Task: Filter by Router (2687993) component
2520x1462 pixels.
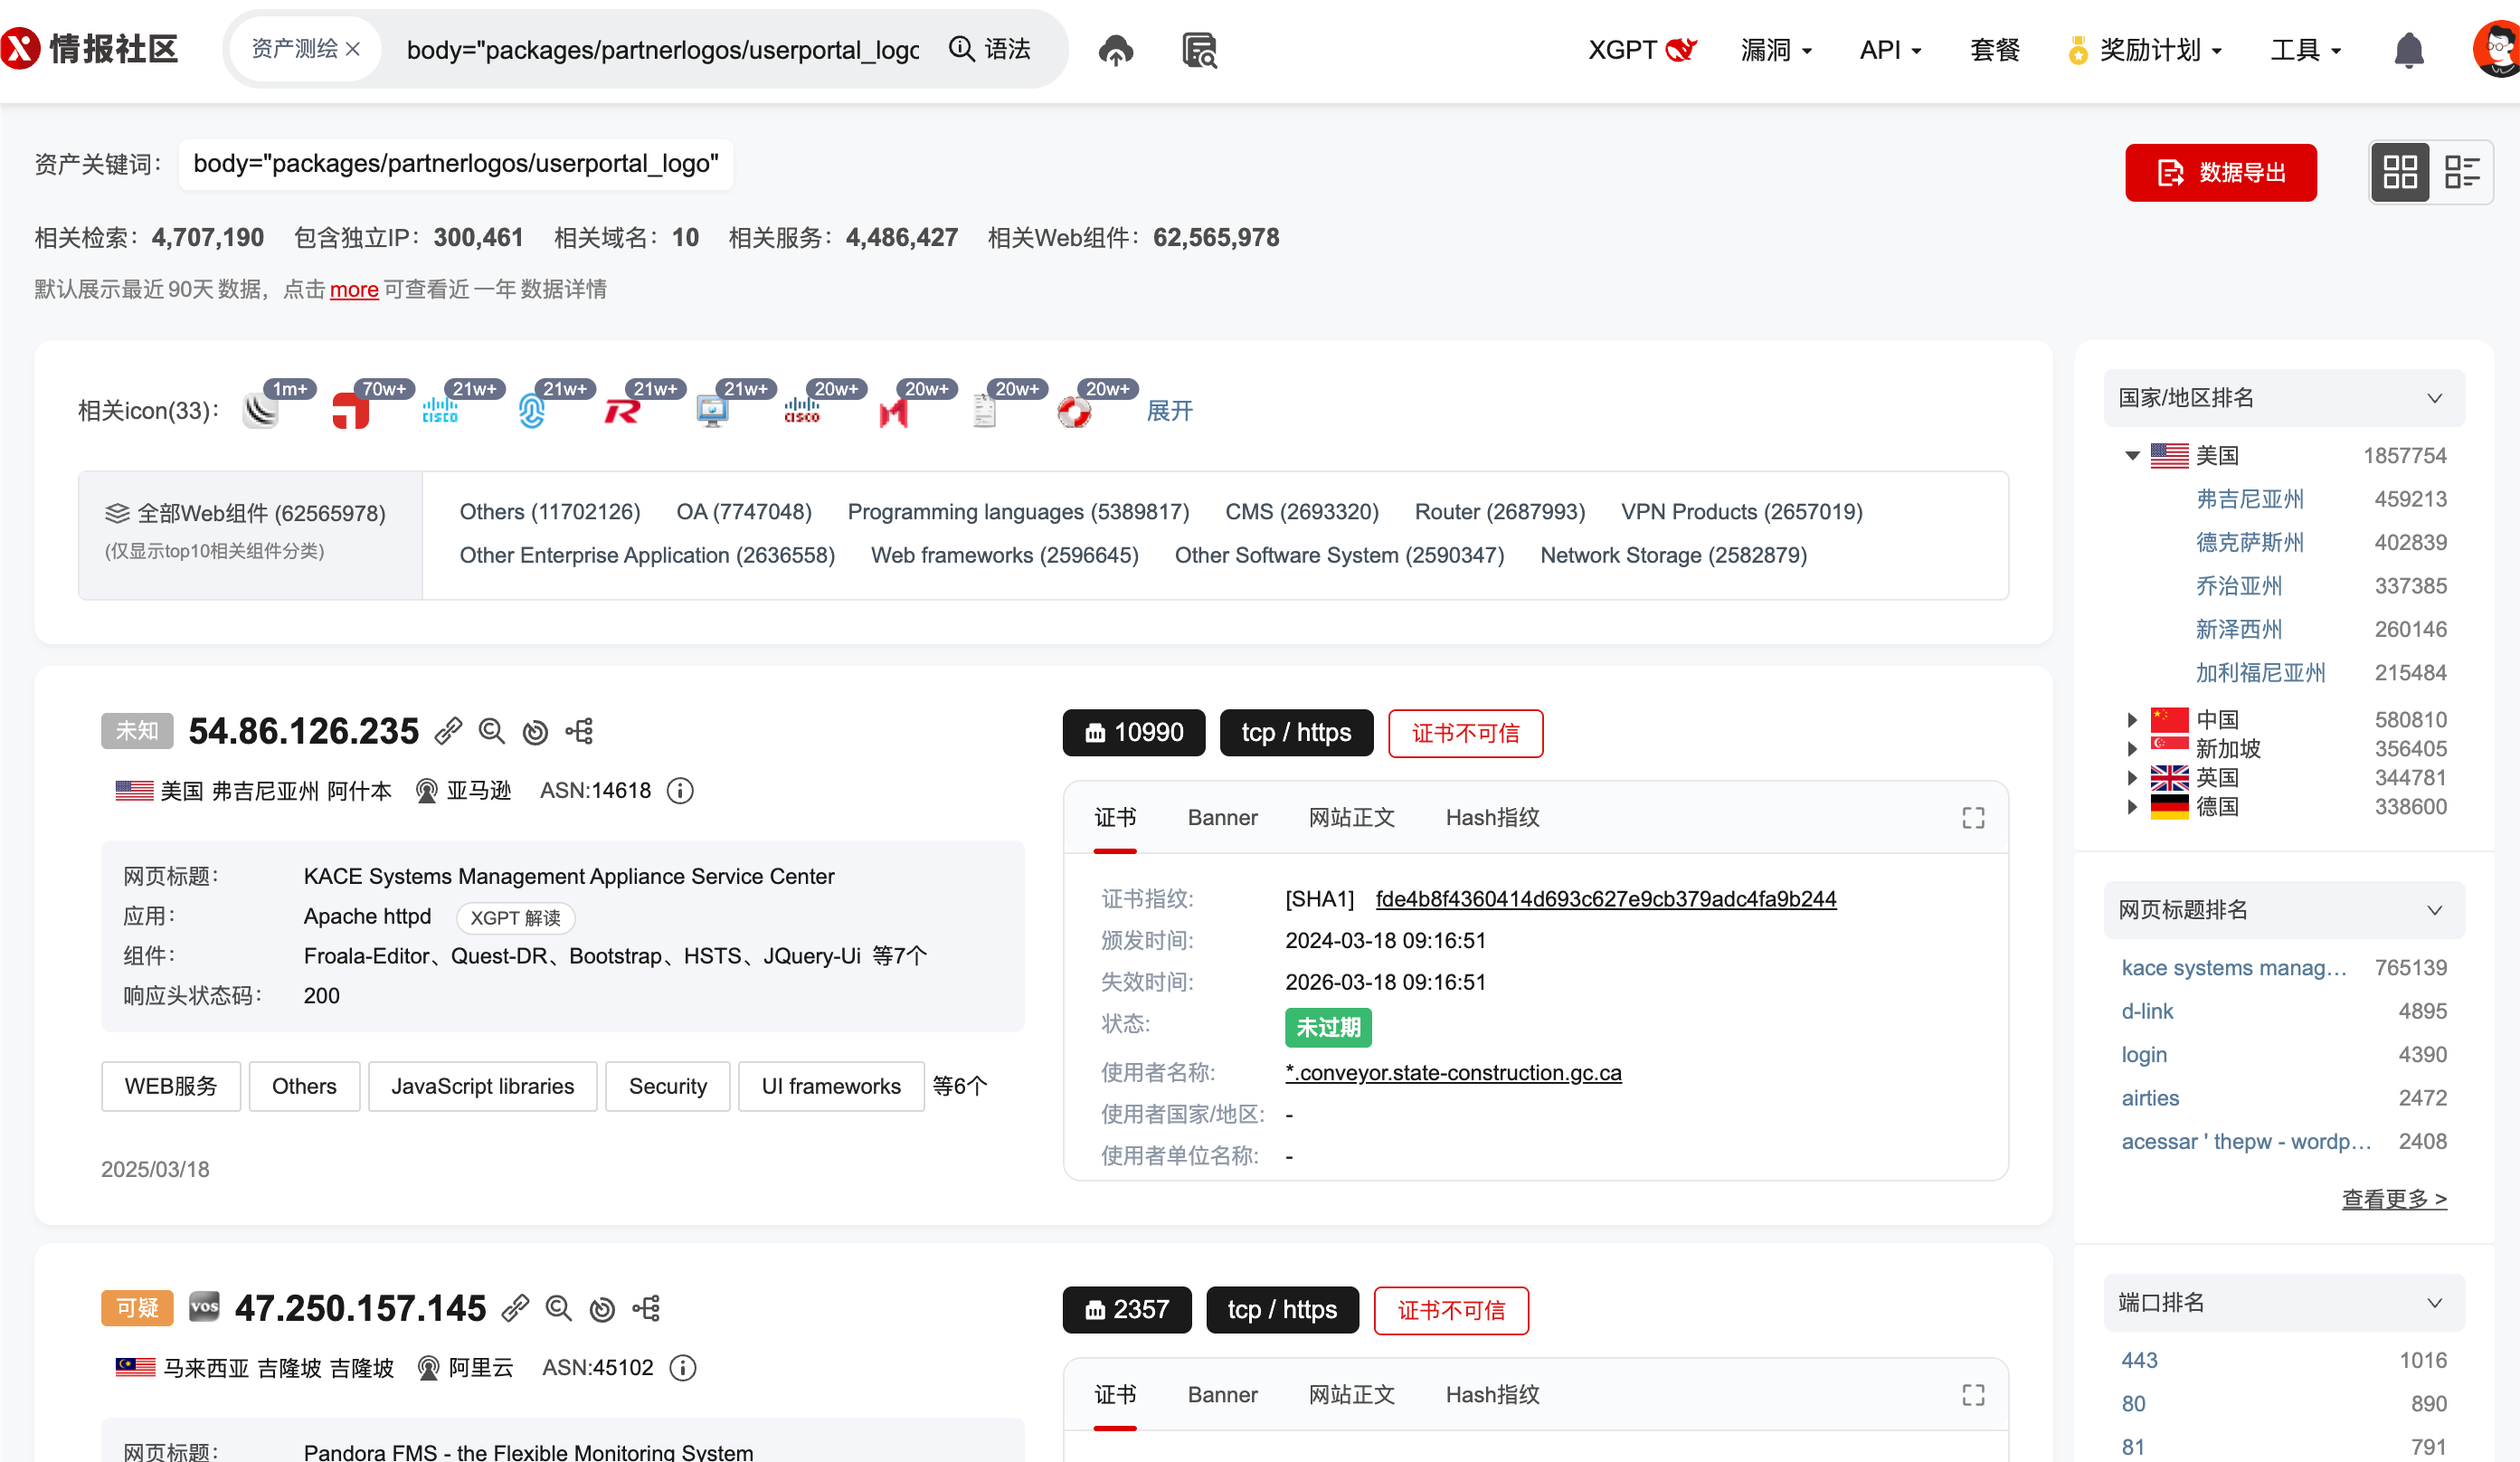Action: tap(1499, 512)
